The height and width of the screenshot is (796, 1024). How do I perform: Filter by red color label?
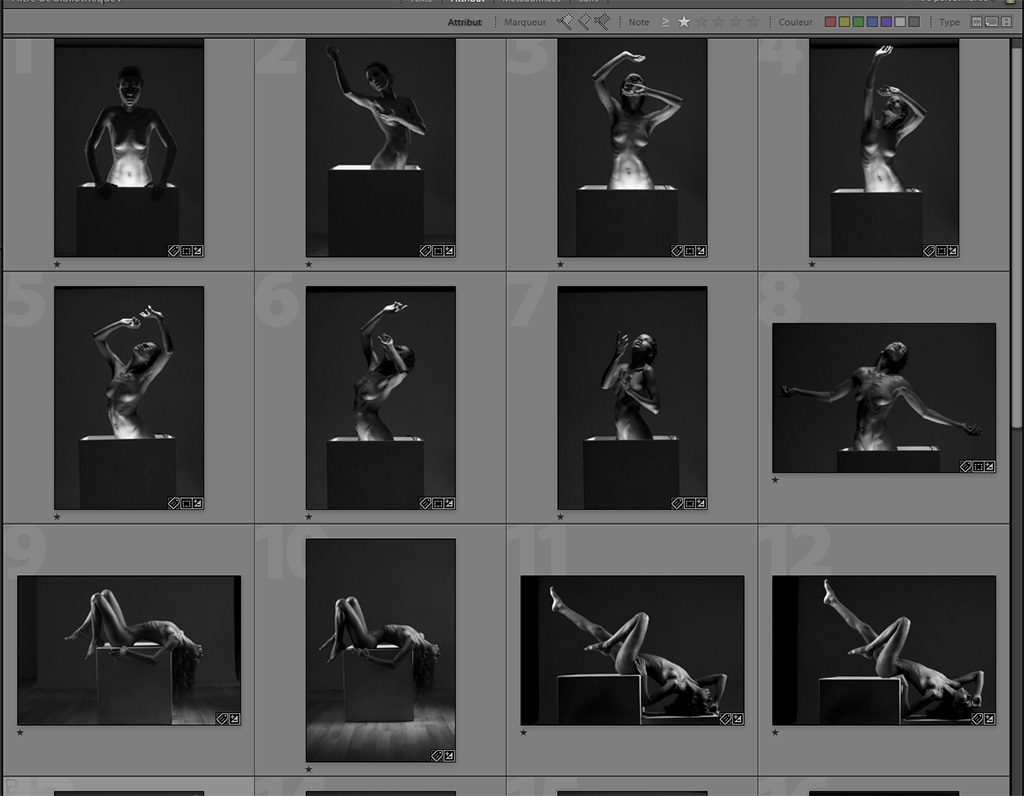pos(830,22)
